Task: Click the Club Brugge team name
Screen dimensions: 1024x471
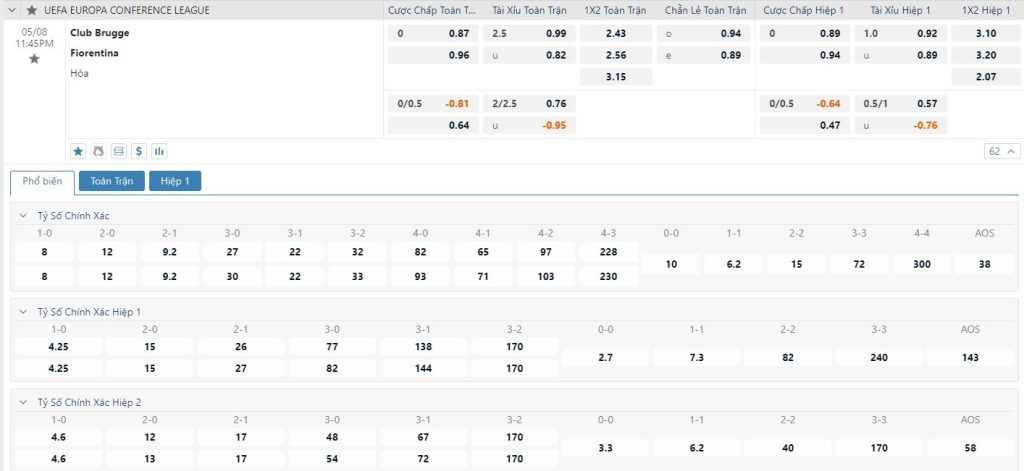Action: click(x=99, y=33)
